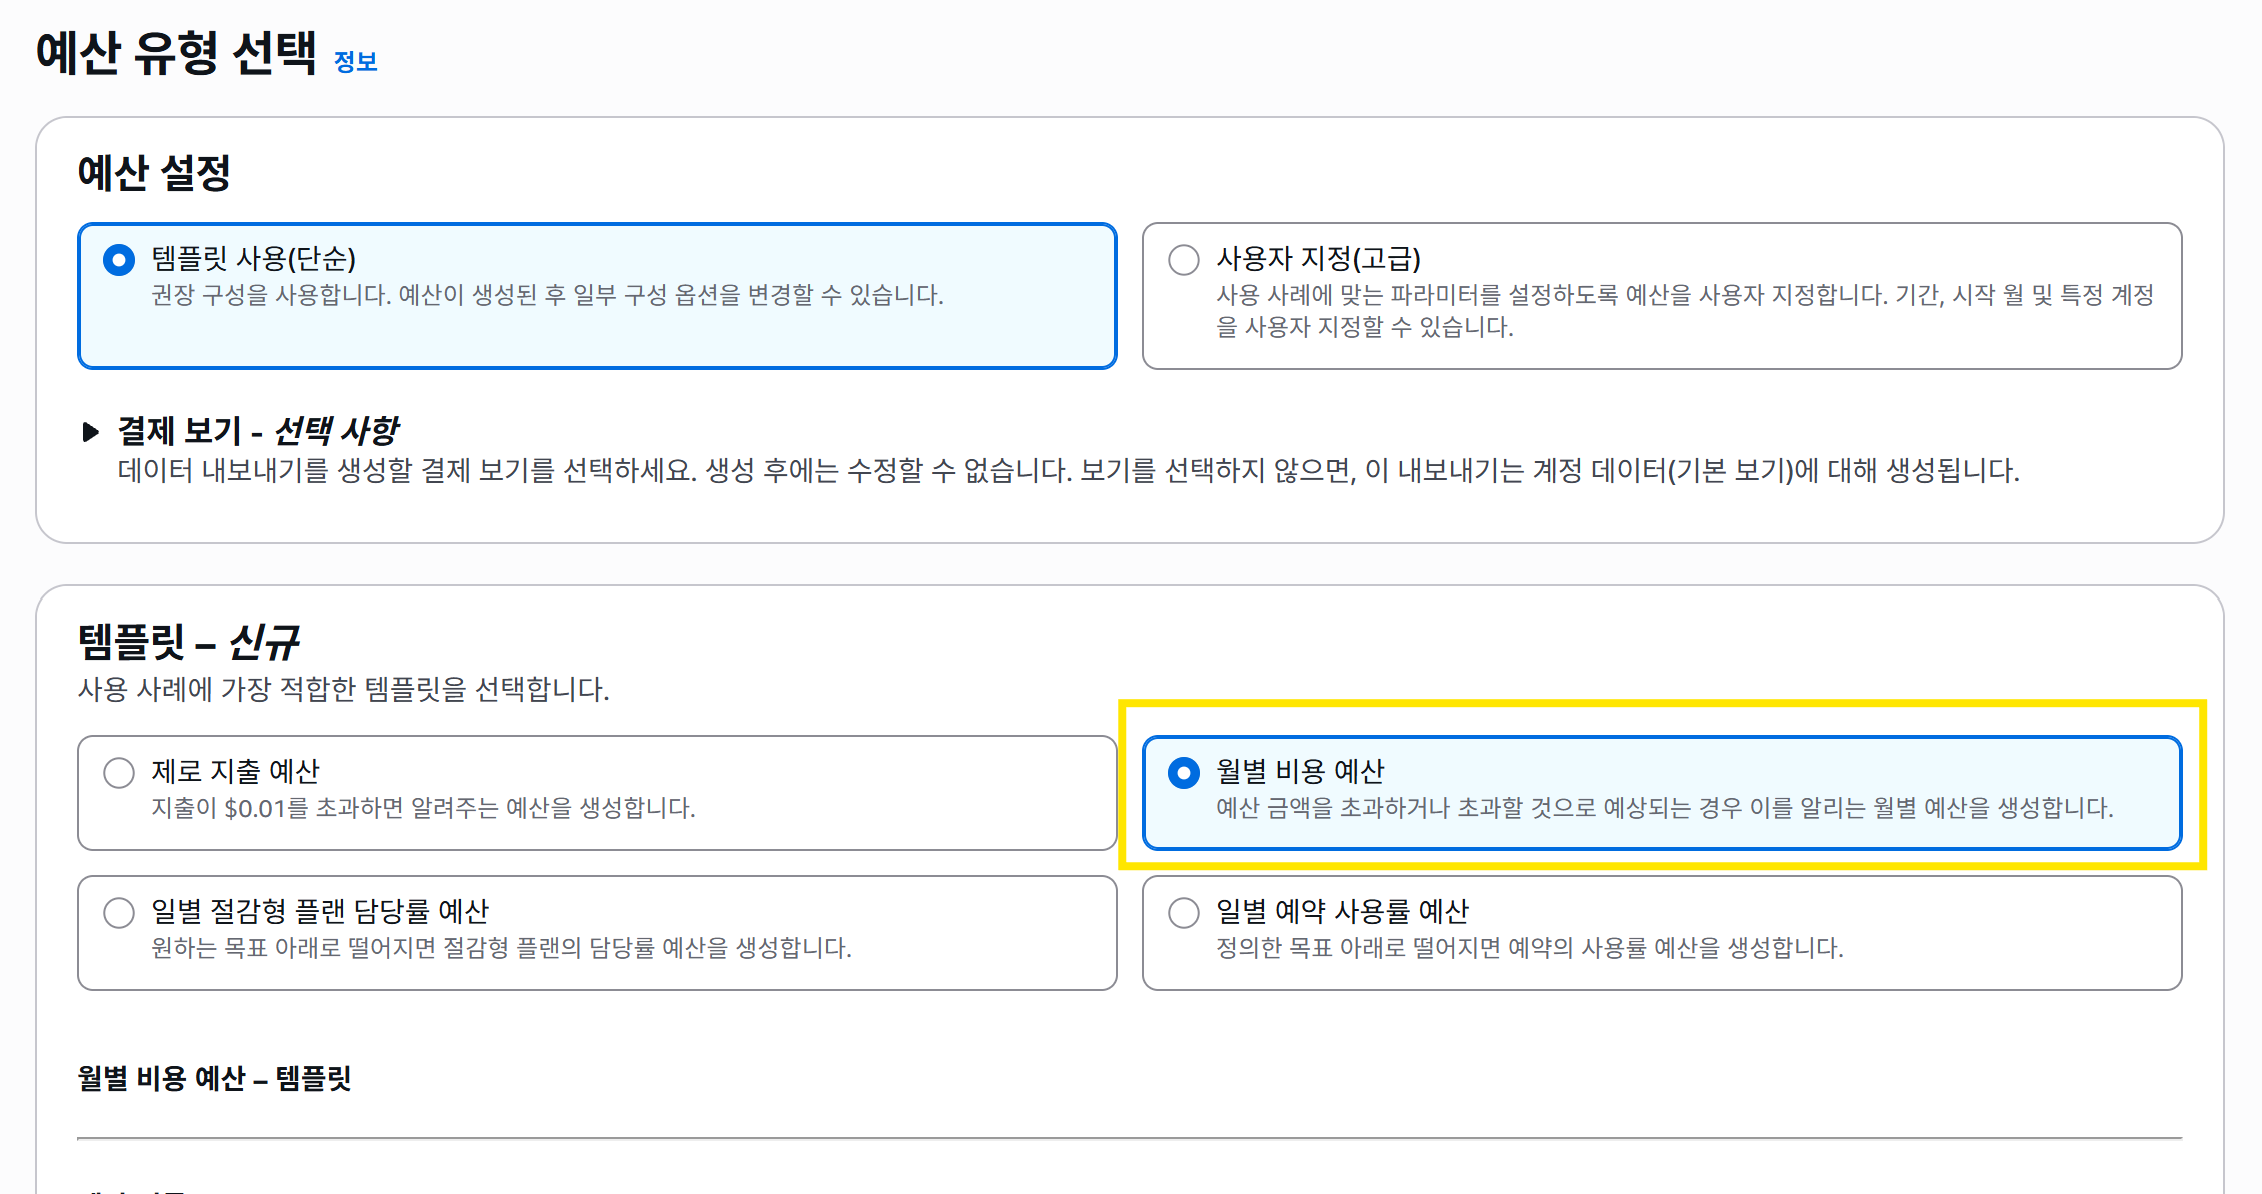This screenshot has height=1194, width=2262.
Task: Choose the 월별 비용 예산 radio circle
Action: pyautogui.click(x=1184, y=773)
